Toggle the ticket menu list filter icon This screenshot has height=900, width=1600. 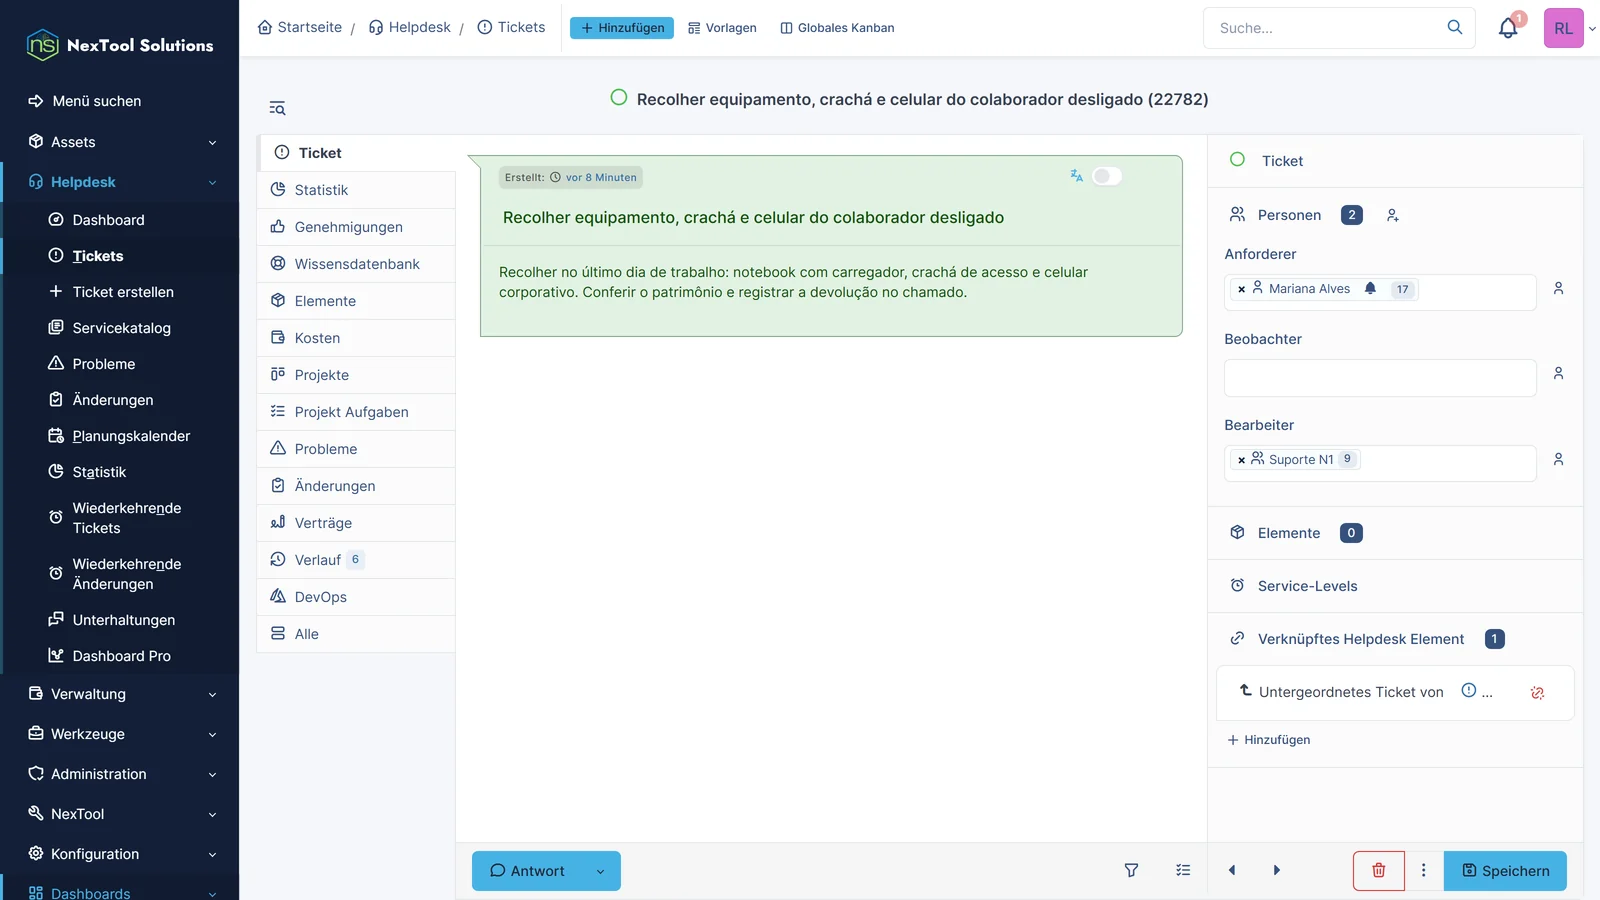point(277,108)
